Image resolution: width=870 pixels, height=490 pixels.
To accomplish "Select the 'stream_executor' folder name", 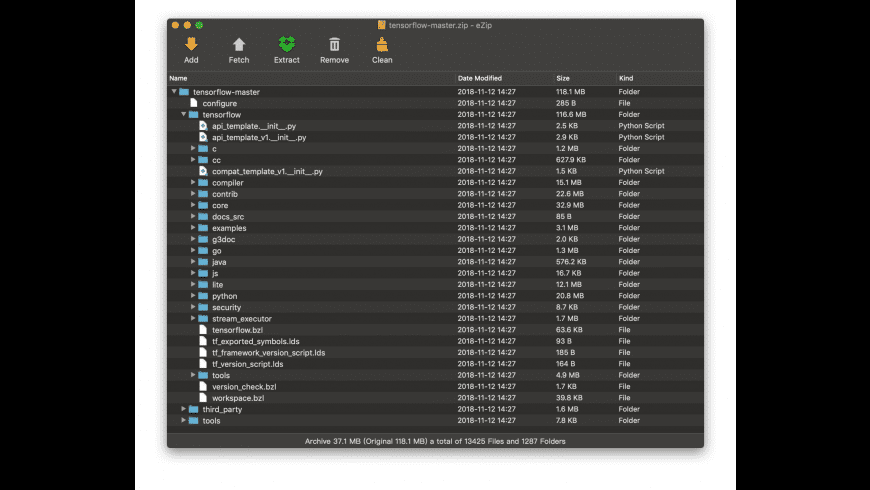I will [241, 319].
